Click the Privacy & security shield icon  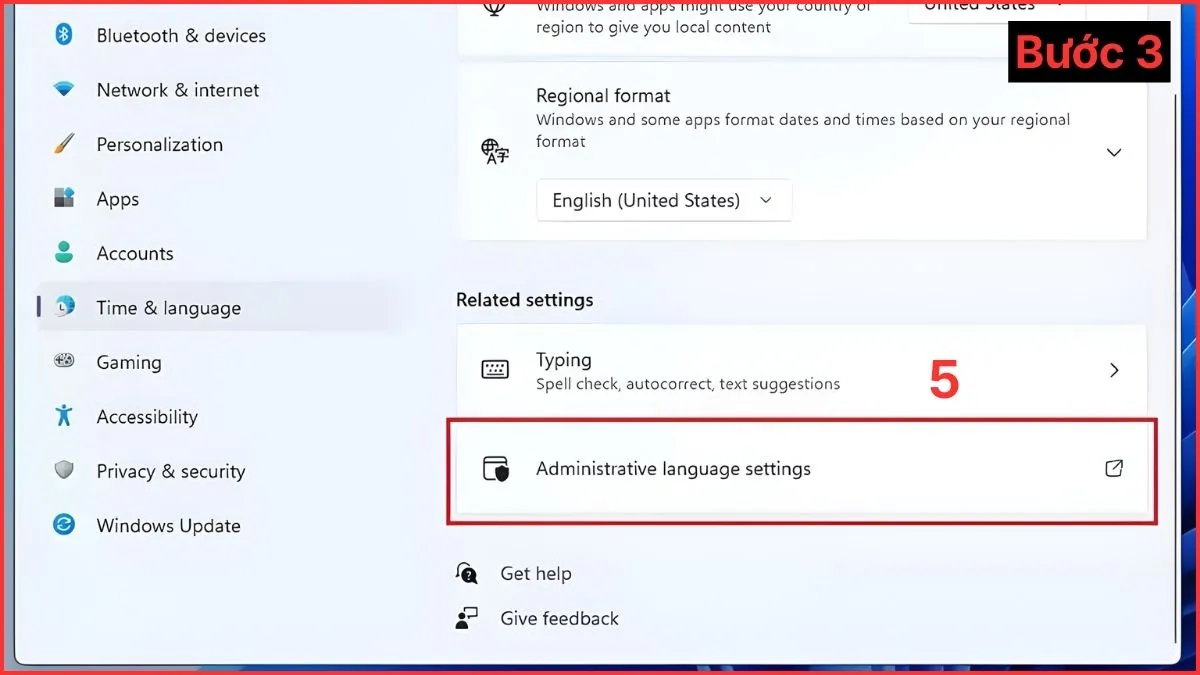(62, 471)
